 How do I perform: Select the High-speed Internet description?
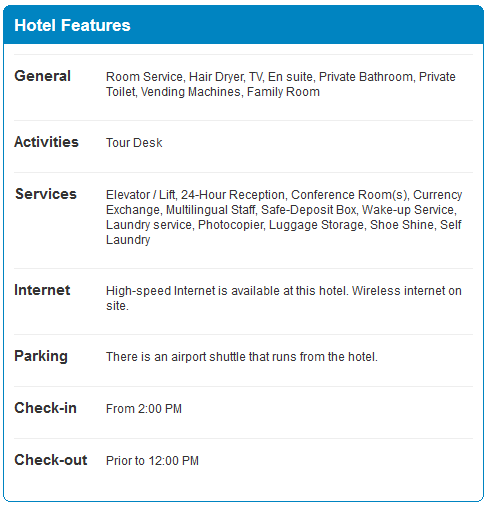point(284,298)
